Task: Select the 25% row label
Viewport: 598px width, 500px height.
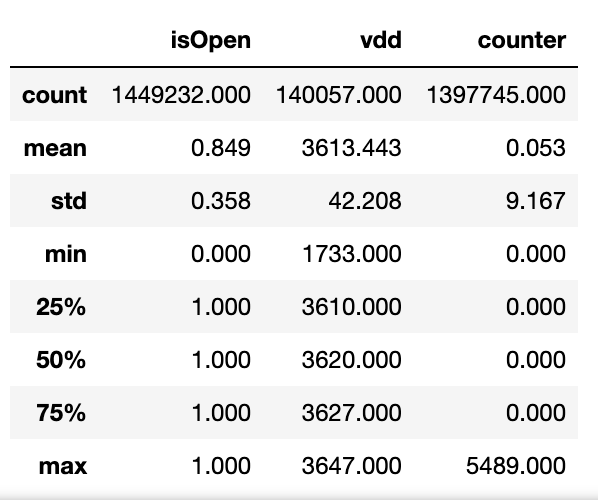Action: [61, 306]
